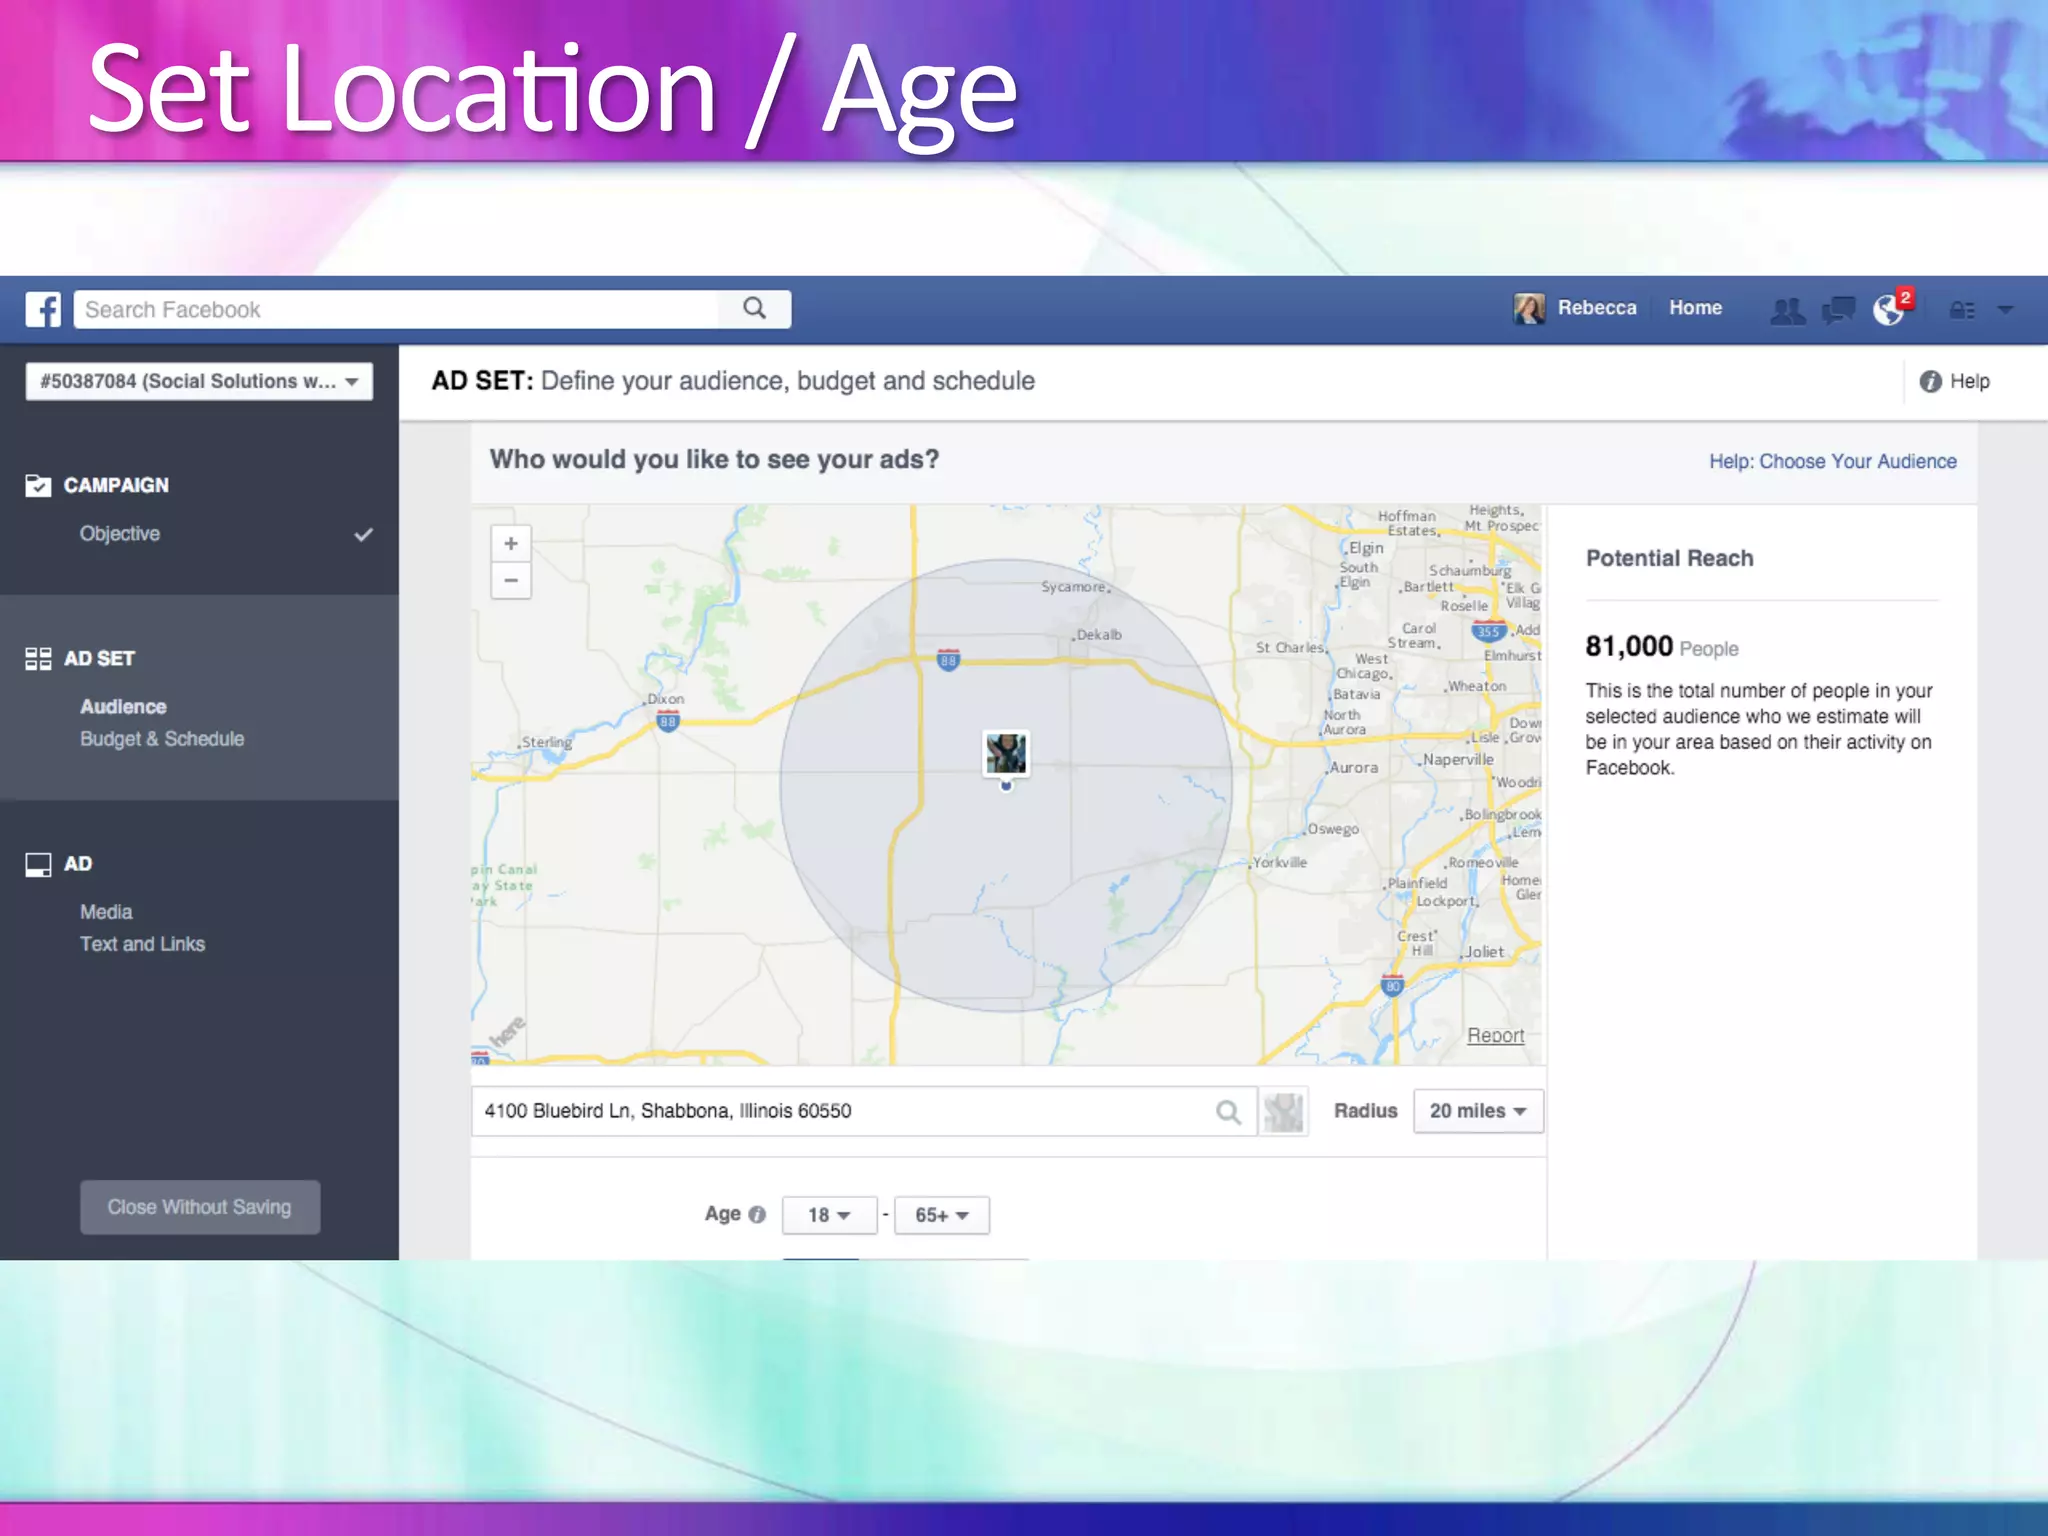Screen dimensions: 2048x1536
Task: Open the notifications globe icon
Action: tap(1888, 310)
